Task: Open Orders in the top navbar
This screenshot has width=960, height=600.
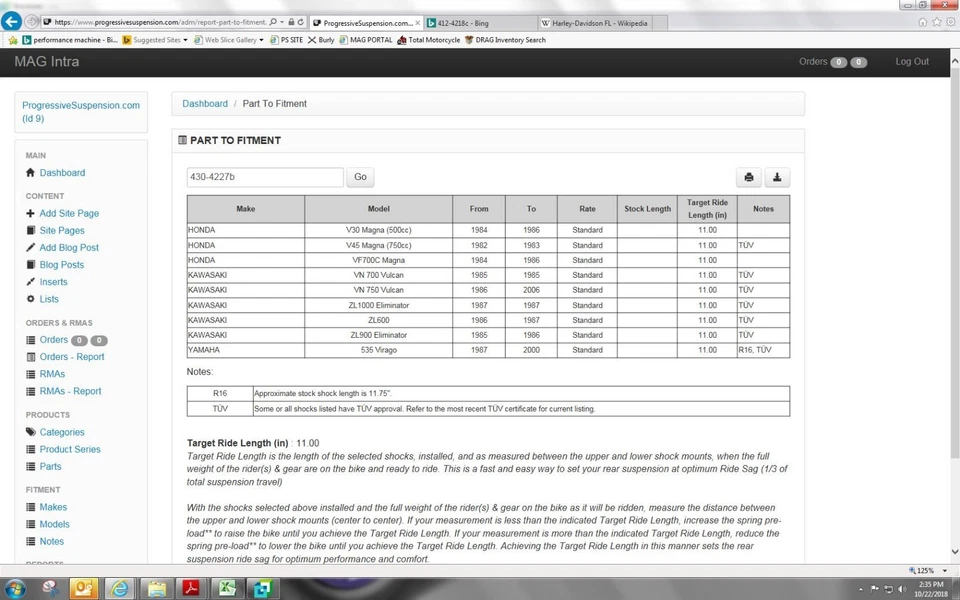Action: click(x=813, y=61)
